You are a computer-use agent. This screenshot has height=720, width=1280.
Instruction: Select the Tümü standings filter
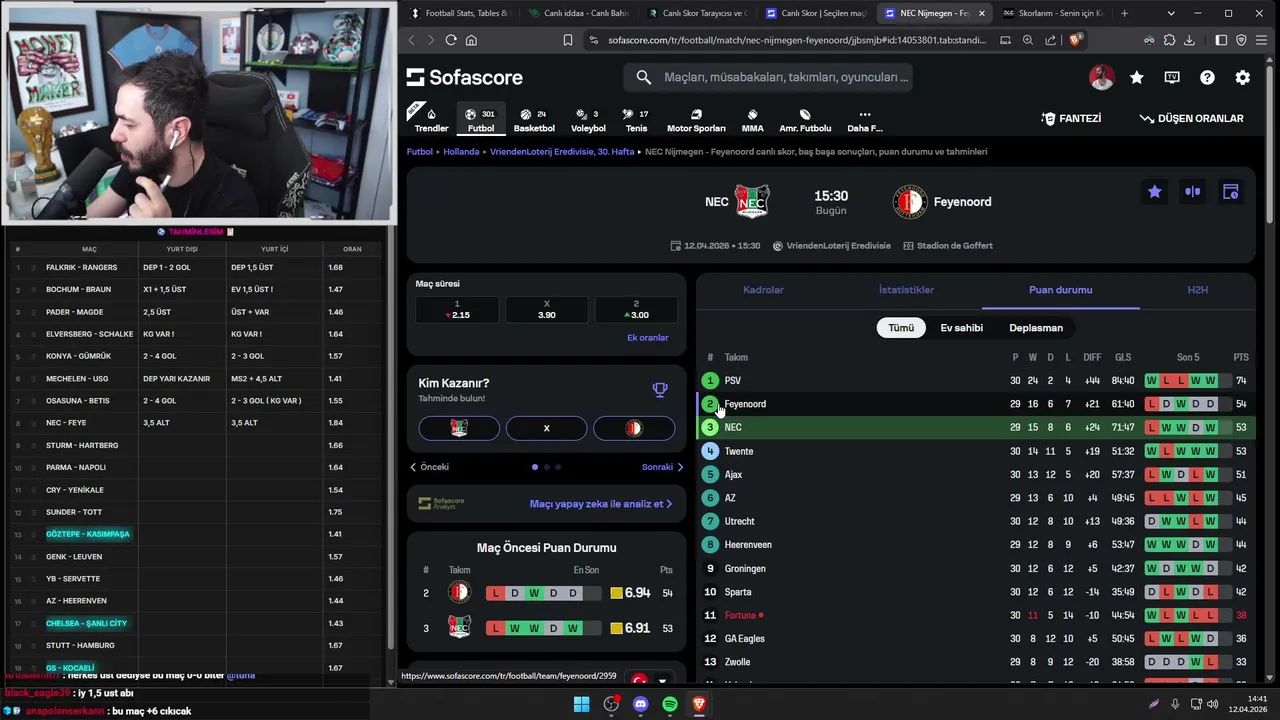coord(901,328)
